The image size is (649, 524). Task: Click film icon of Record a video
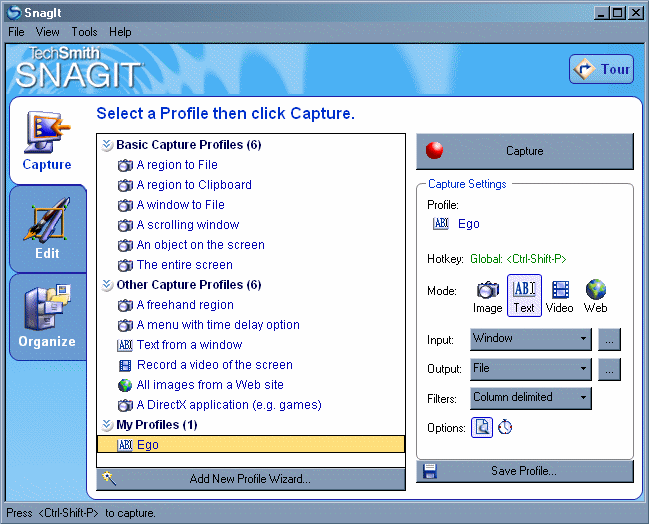pyautogui.click(x=125, y=365)
